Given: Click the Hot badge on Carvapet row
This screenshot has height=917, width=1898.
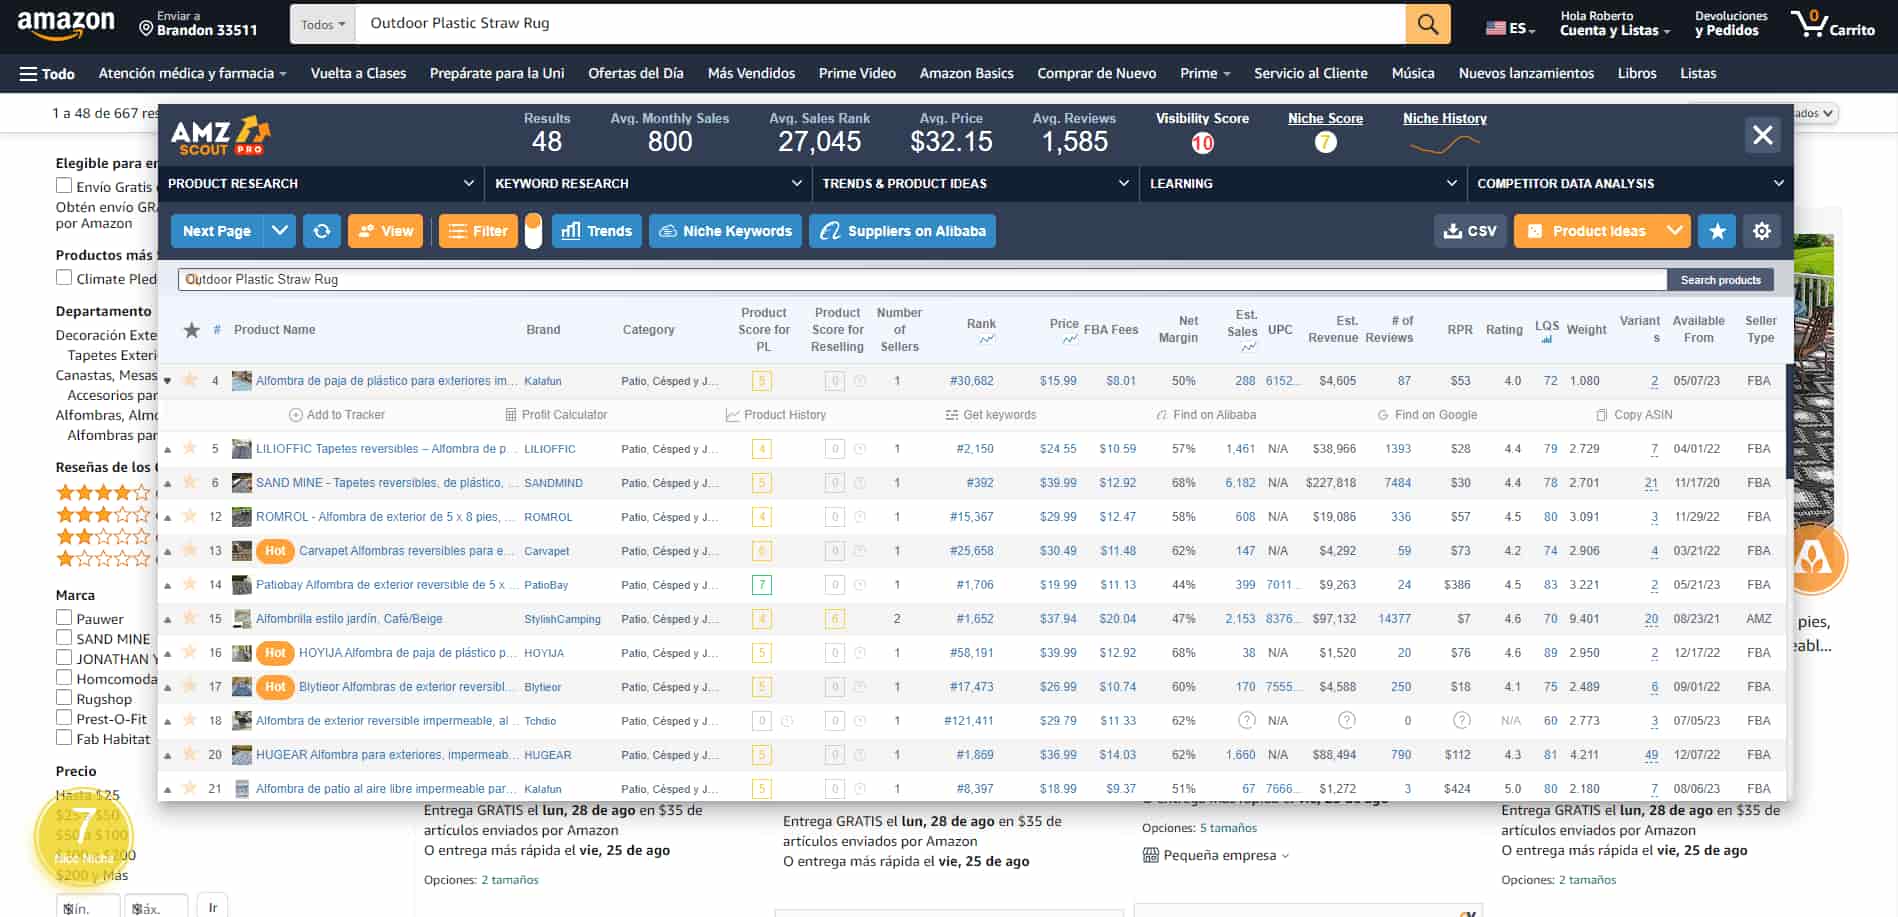Looking at the screenshot, I should pos(275,551).
